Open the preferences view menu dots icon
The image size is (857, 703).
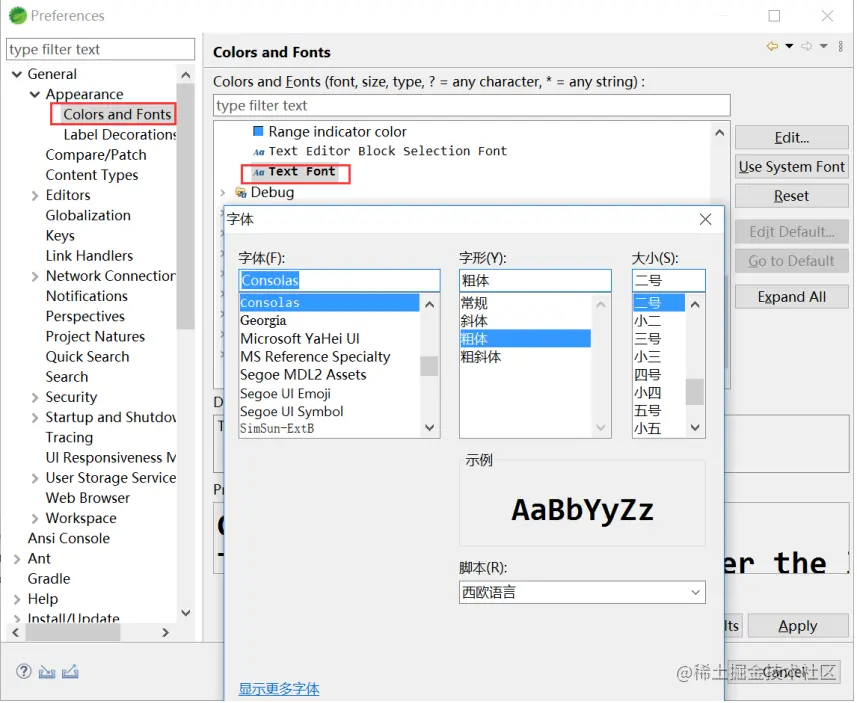(843, 46)
